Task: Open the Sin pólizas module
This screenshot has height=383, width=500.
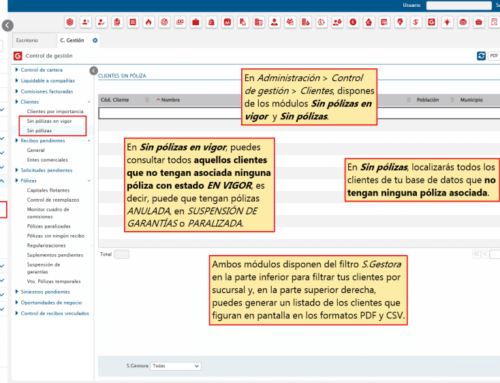Action: [x=39, y=131]
